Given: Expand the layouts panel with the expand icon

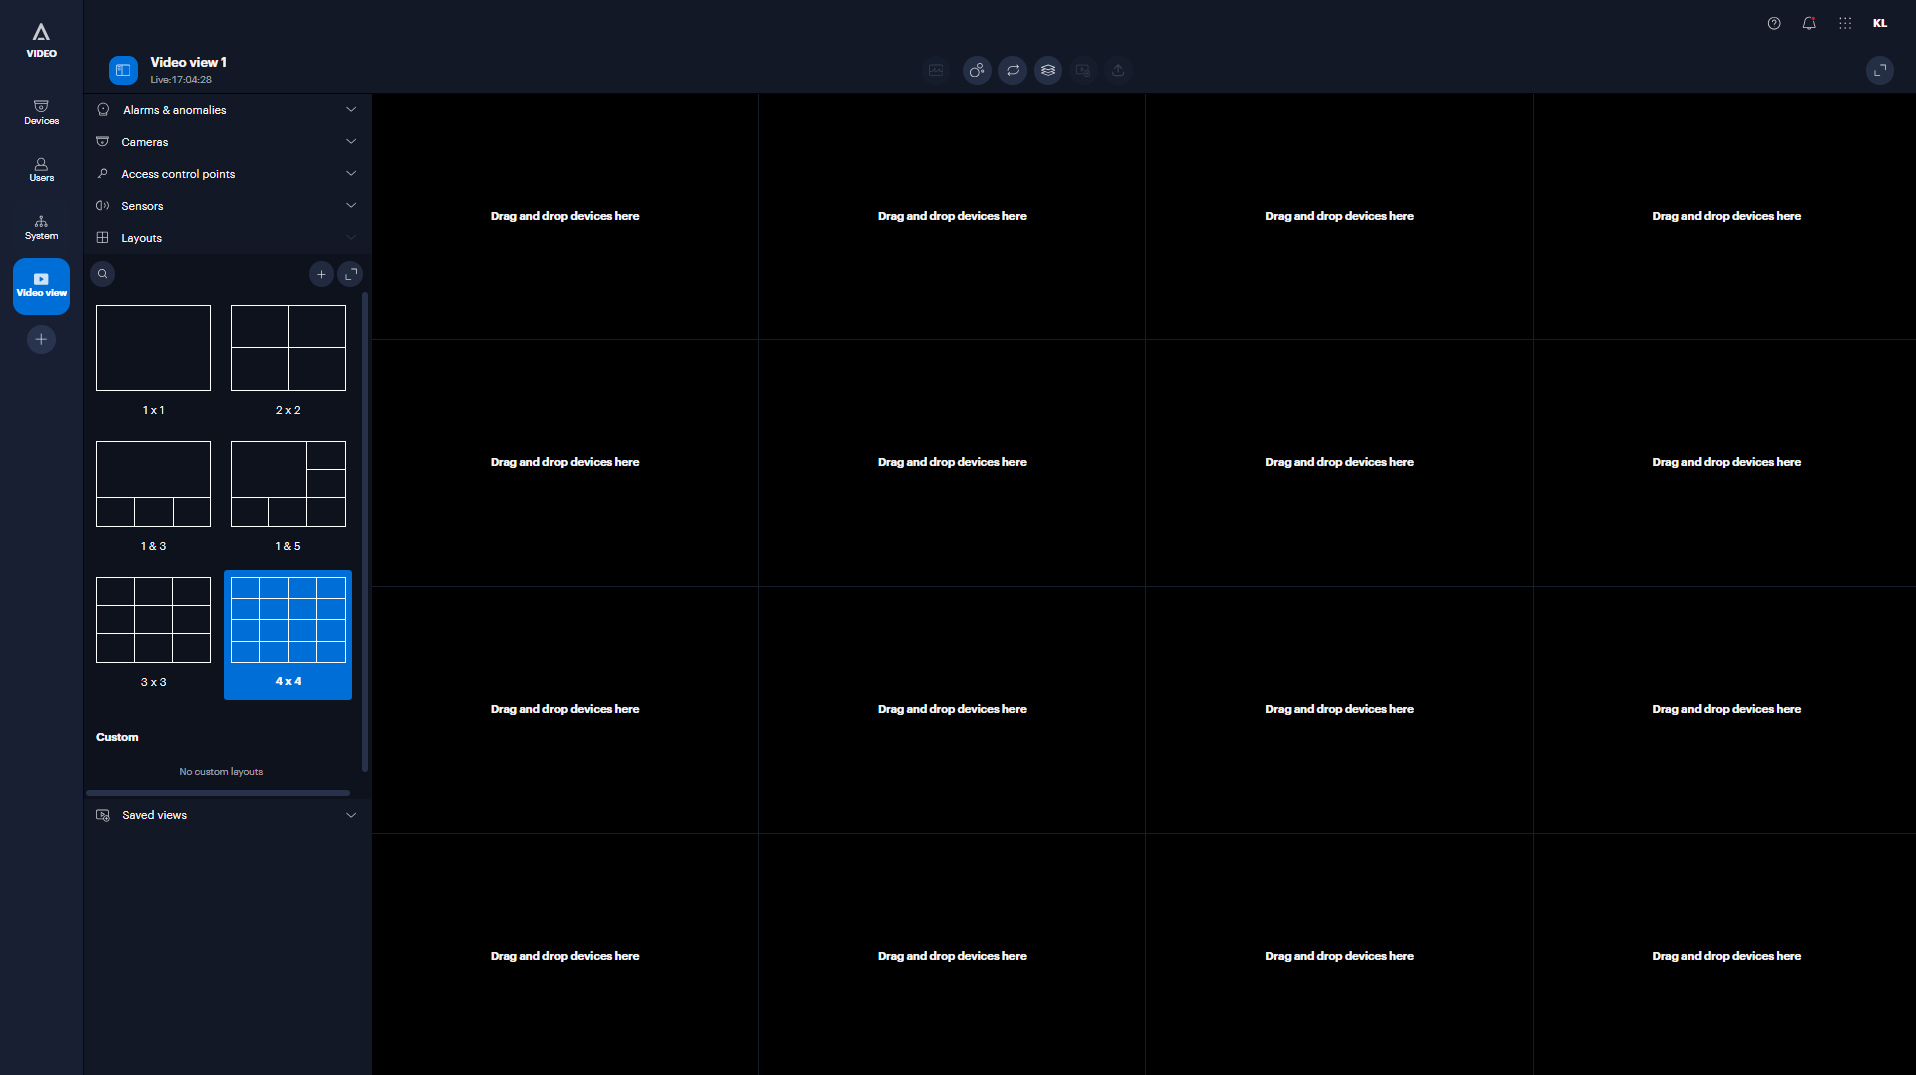Looking at the screenshot, I should click(x=350, y=274).
